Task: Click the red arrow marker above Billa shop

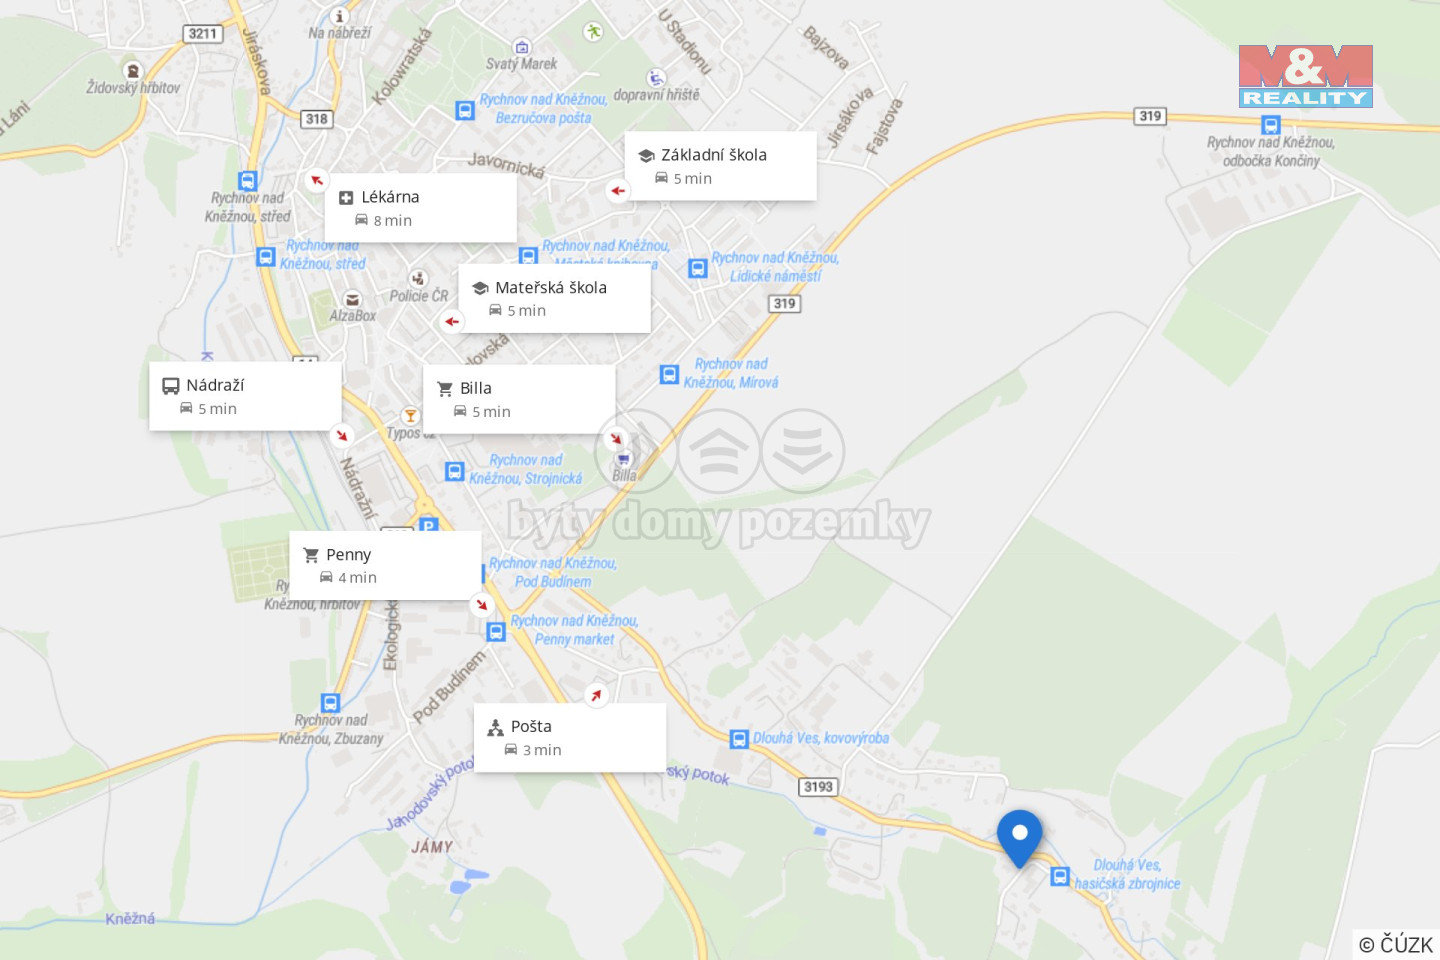Action: coord(616,439)
